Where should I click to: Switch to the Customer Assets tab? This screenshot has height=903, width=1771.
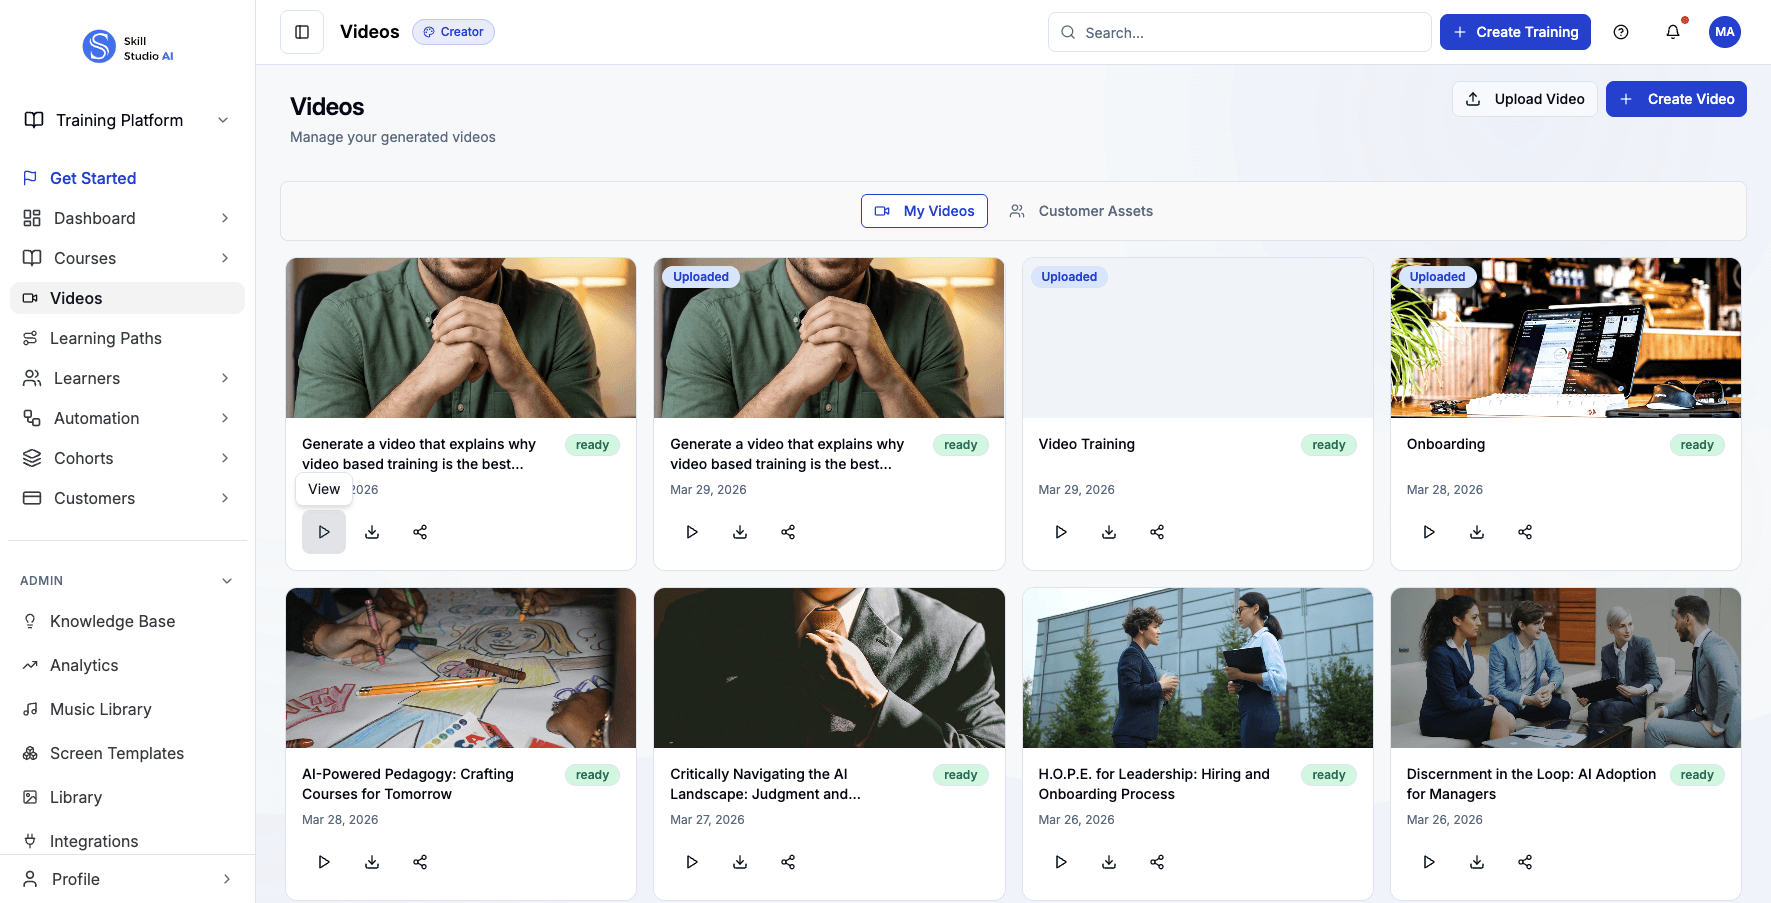coord(1081,211)
